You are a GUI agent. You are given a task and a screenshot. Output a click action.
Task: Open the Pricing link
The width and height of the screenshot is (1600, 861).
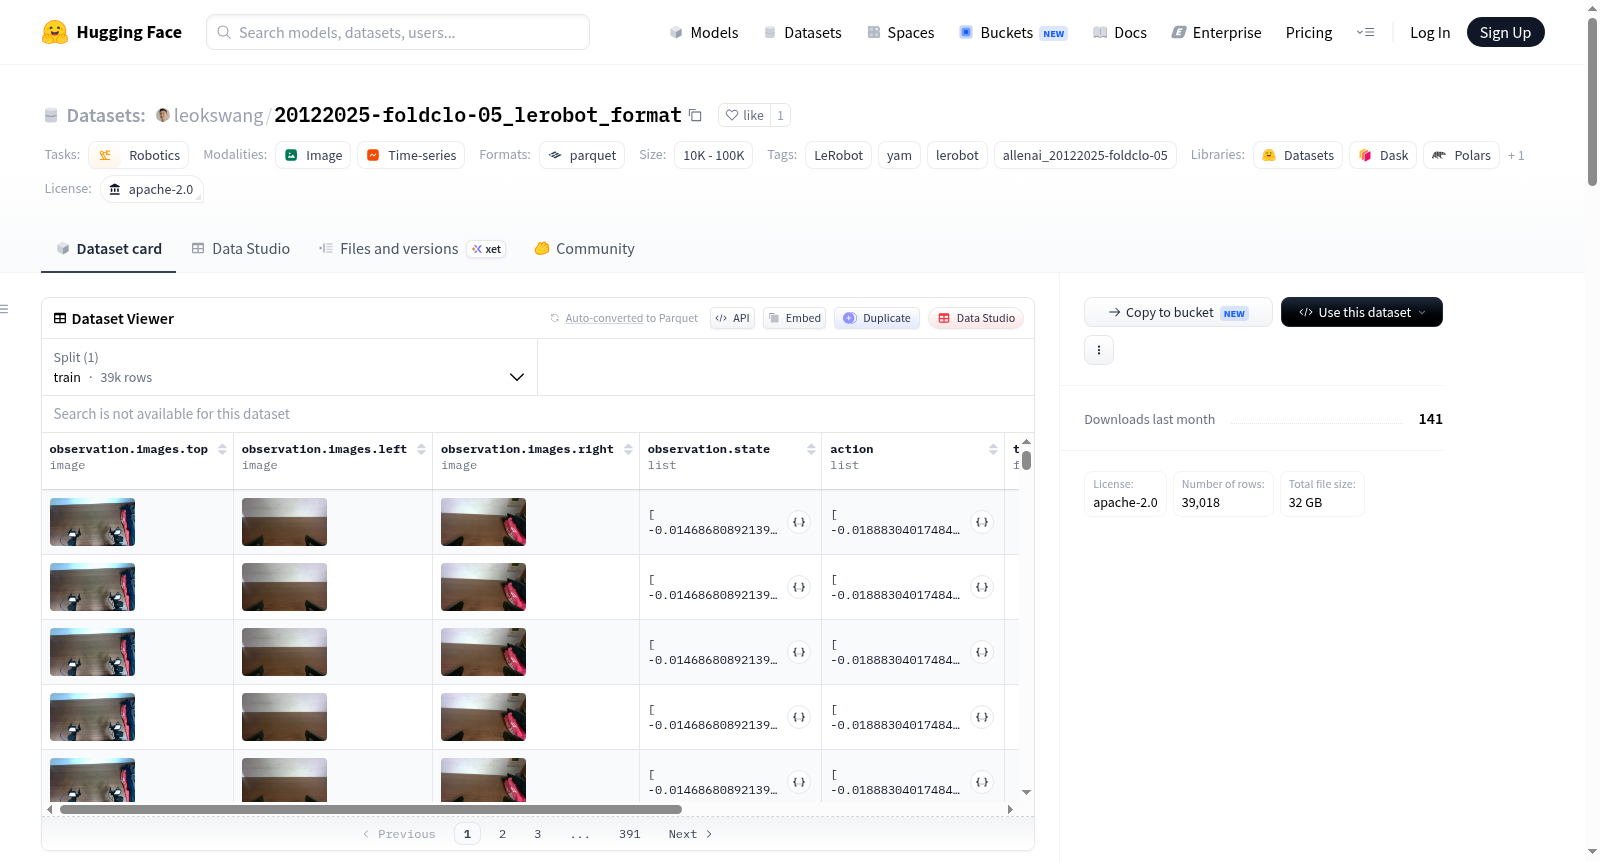click(1309, 33)
